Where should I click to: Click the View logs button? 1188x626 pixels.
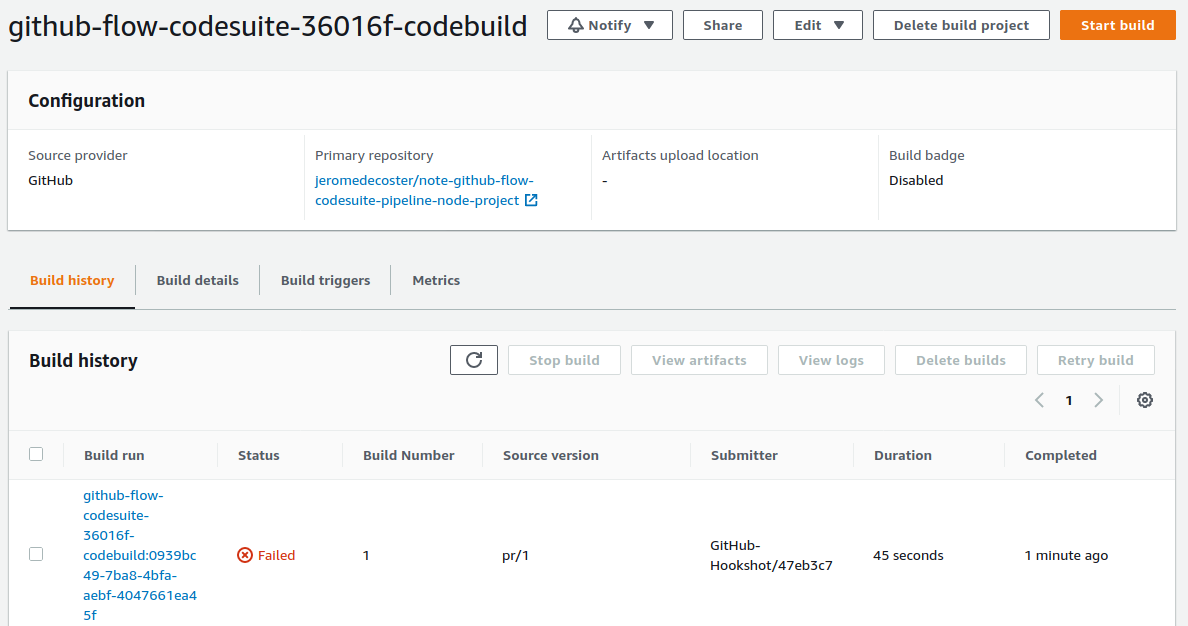click(x=831, y=360)
